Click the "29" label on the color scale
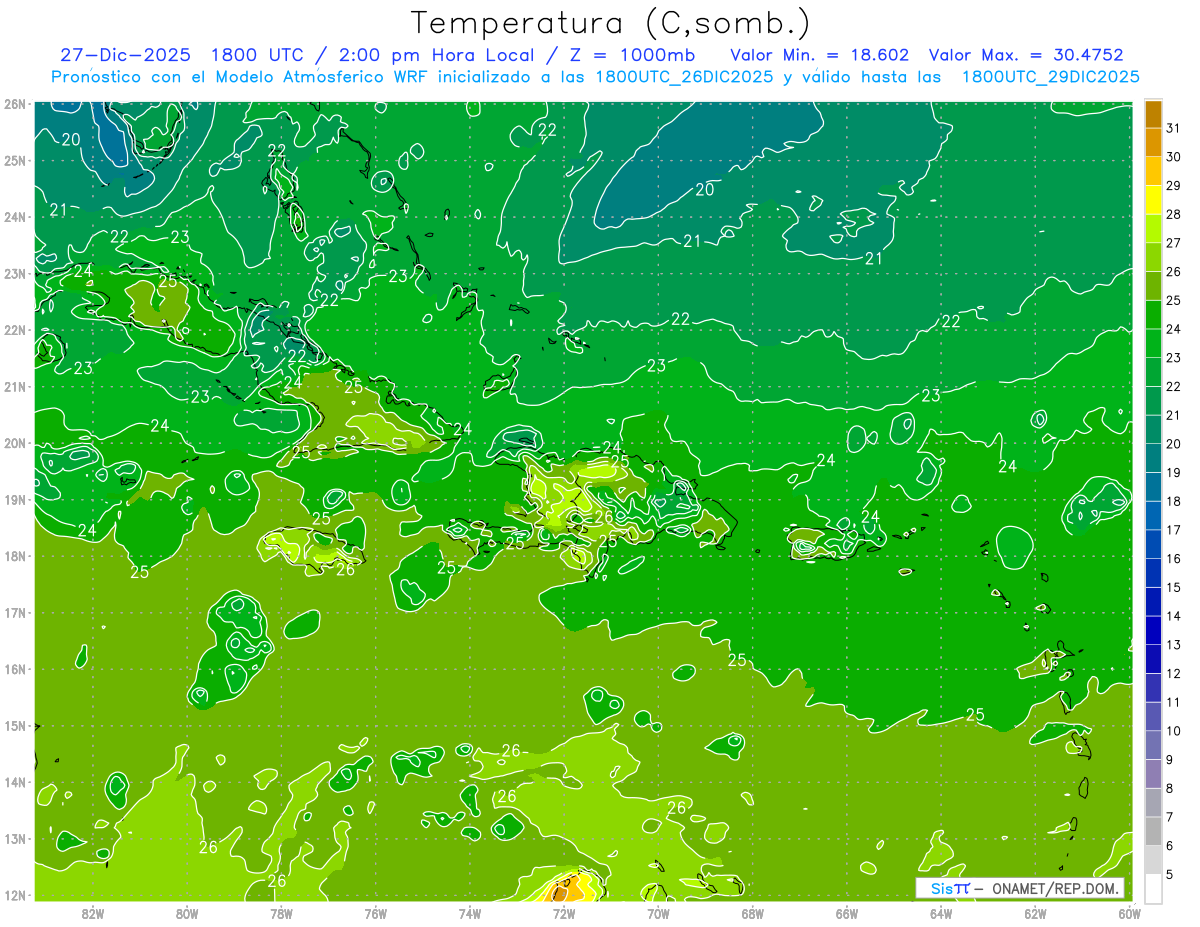The height and width of the screenshot is (927, 1200). (x=1173, y=186)
